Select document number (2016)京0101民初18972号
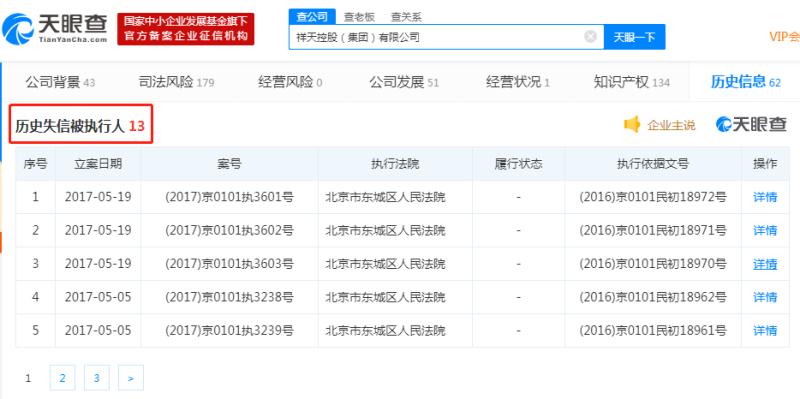The image size is (800, 399). 653,197
